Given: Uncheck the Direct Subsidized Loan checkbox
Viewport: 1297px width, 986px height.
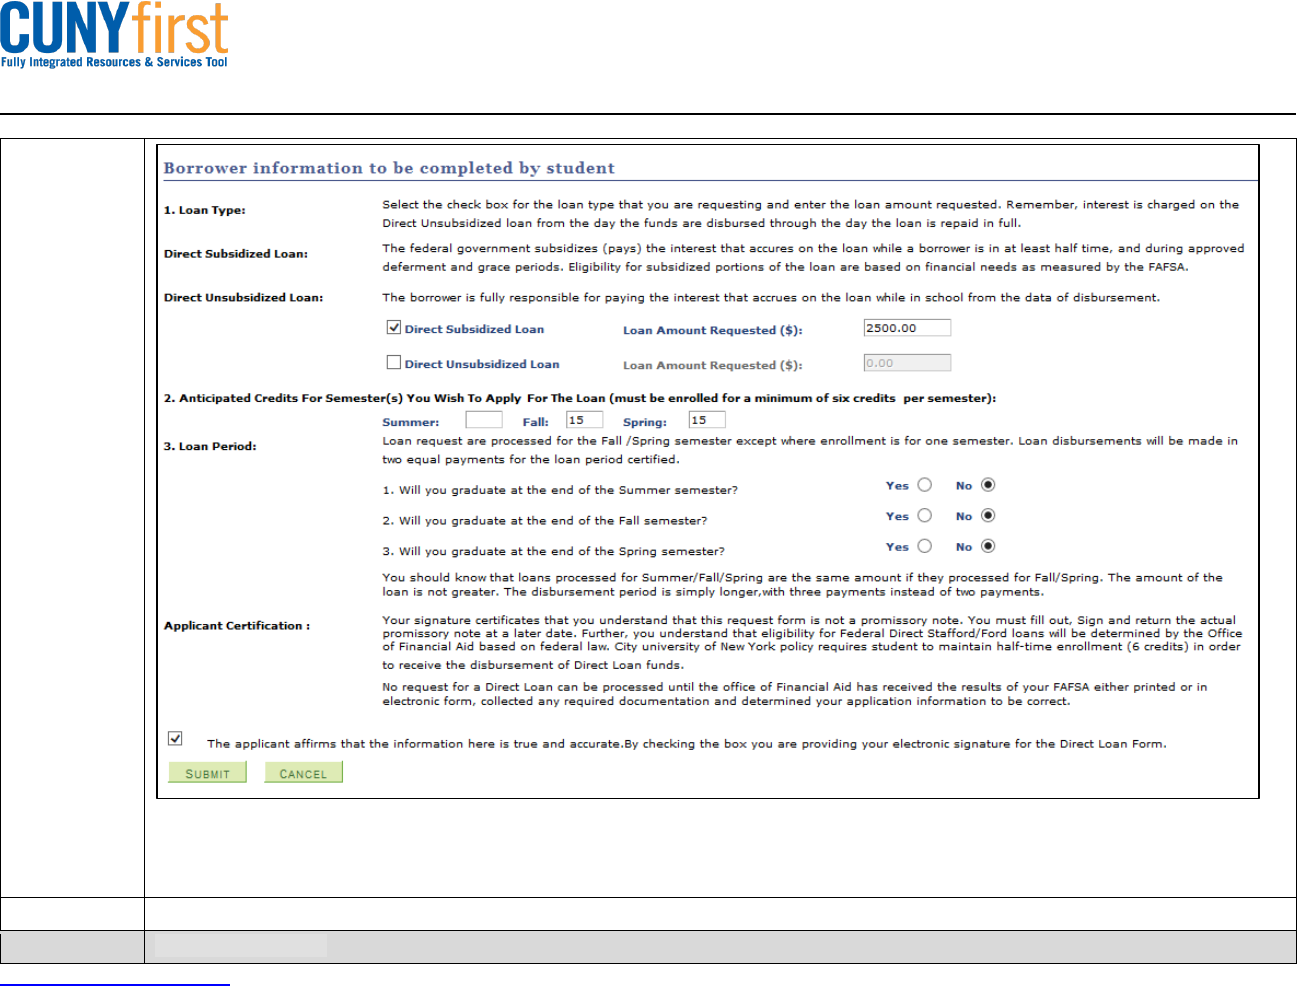Looking at the screenshot, I should [x=394, y=327].
